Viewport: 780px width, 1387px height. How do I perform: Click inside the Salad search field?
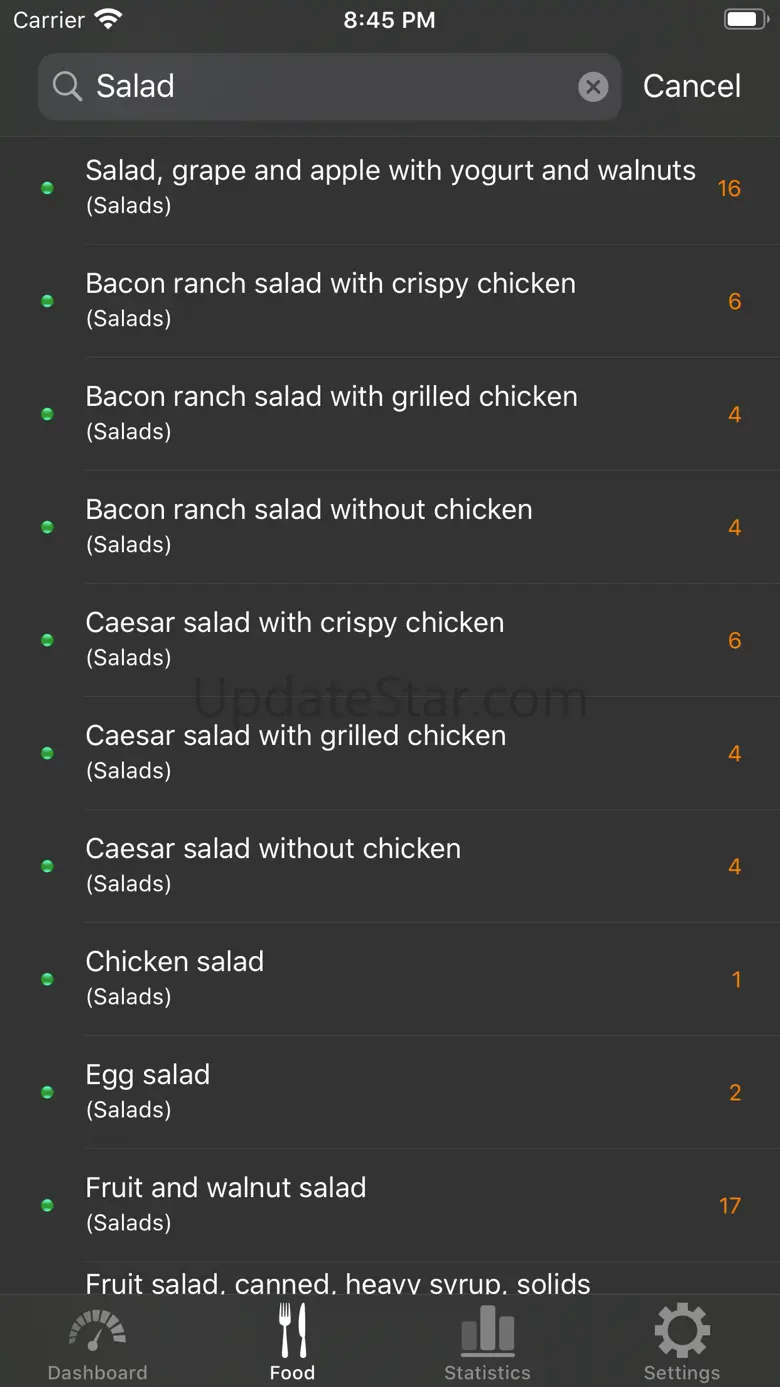click(x=330, y=87)
